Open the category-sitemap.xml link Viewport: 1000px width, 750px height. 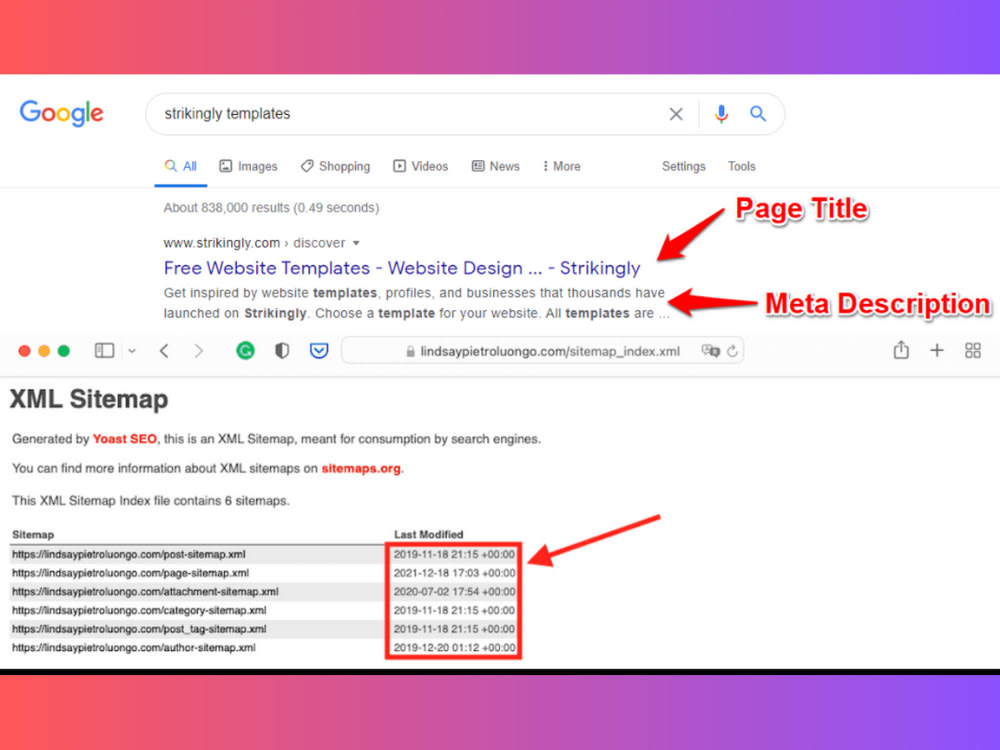(x=139, y=610)
